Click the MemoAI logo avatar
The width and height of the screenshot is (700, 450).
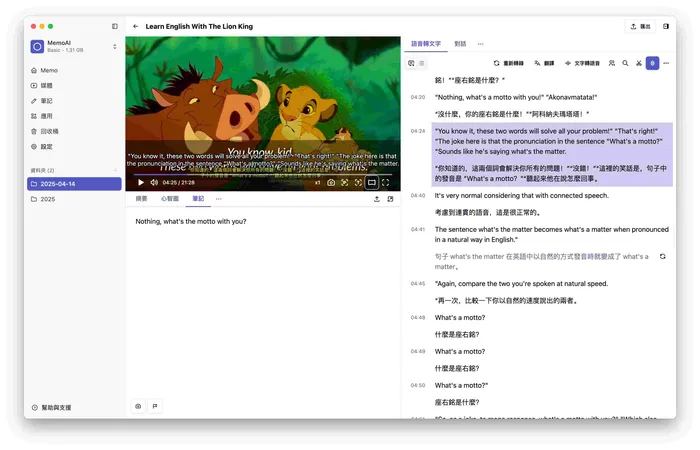click(x=37, y=46)
